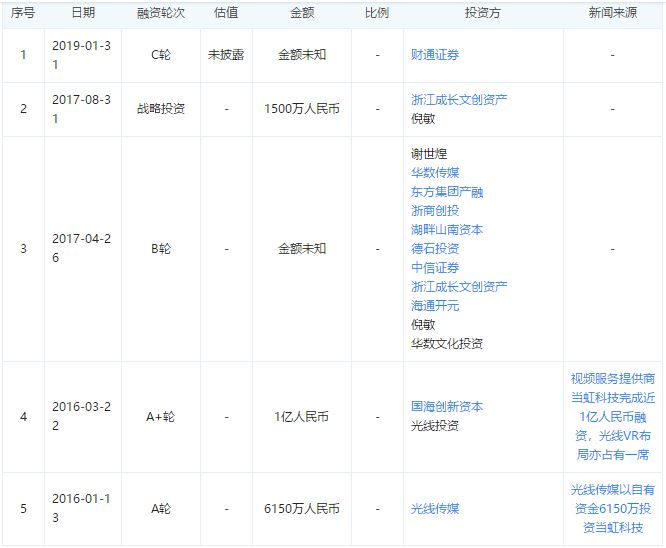The height and width of the screenshot is (548, 666).
Task: Select the 序号 column header
Action: 23,13
